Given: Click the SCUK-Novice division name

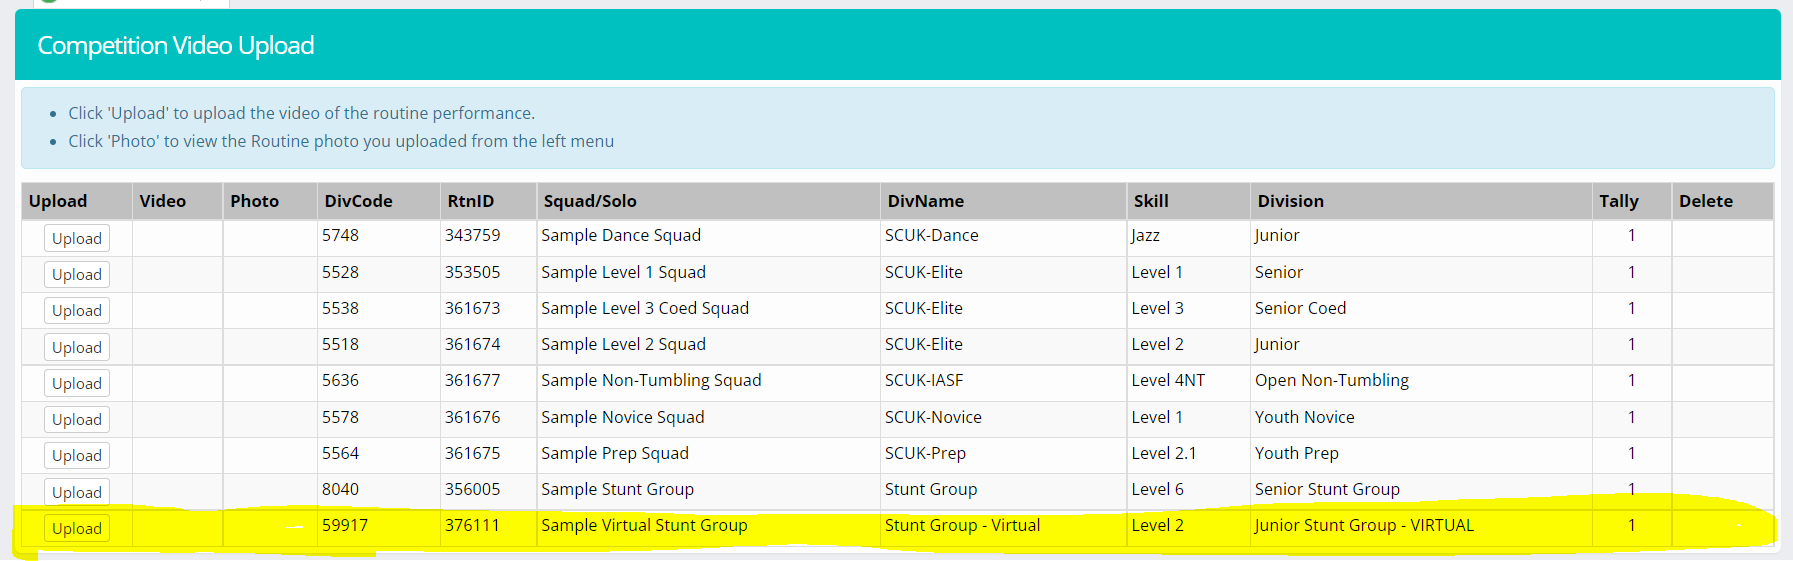Looking at the screenshot, I should [x=933, y=417].
